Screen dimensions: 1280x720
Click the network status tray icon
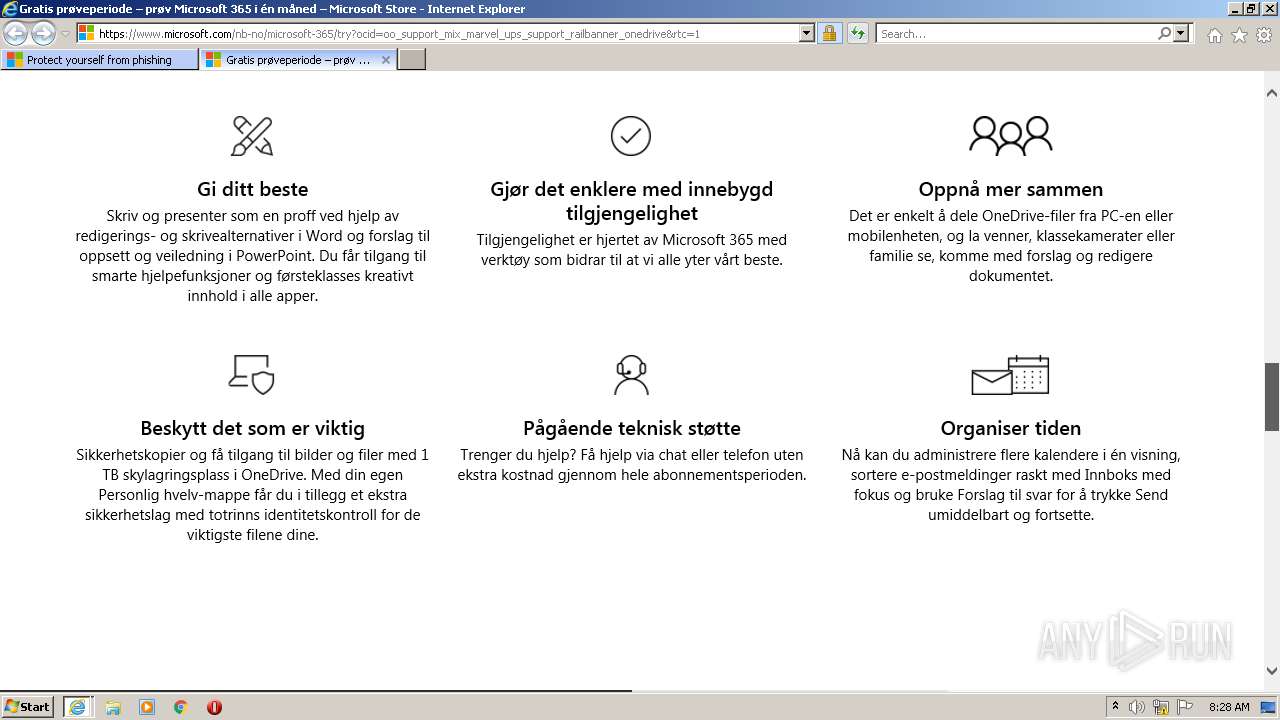tap(1161, 707)
